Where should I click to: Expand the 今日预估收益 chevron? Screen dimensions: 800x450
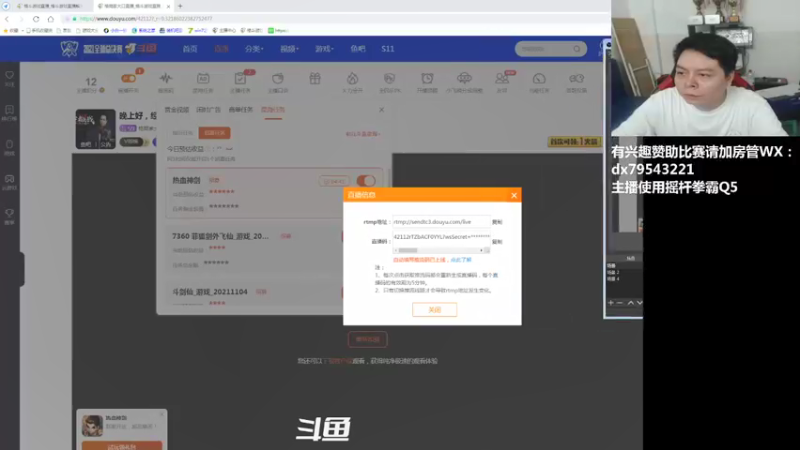point(229,149)
